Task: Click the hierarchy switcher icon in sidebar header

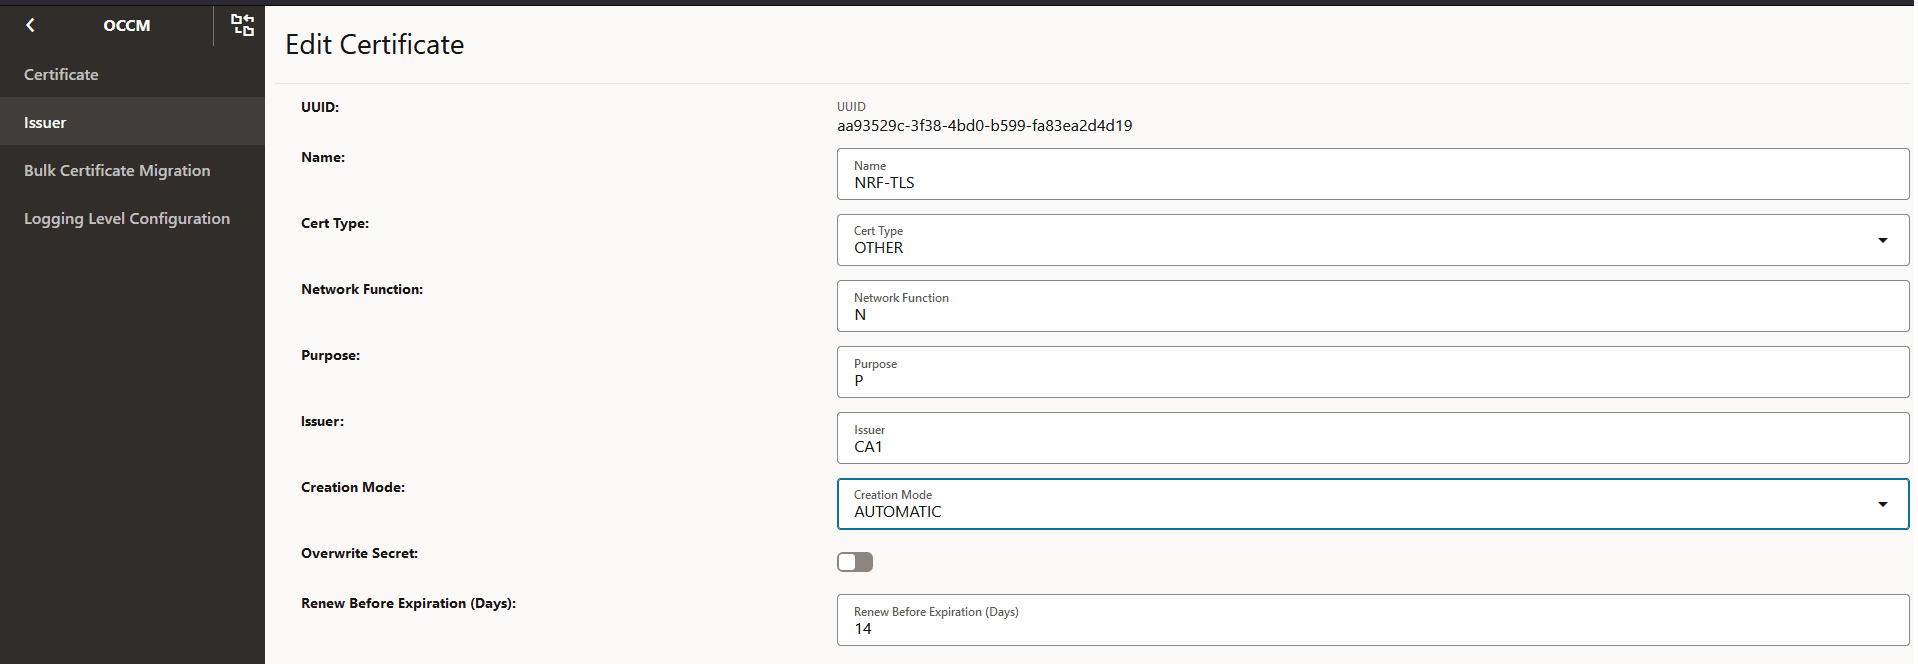Action: click(x=242, y=25)
